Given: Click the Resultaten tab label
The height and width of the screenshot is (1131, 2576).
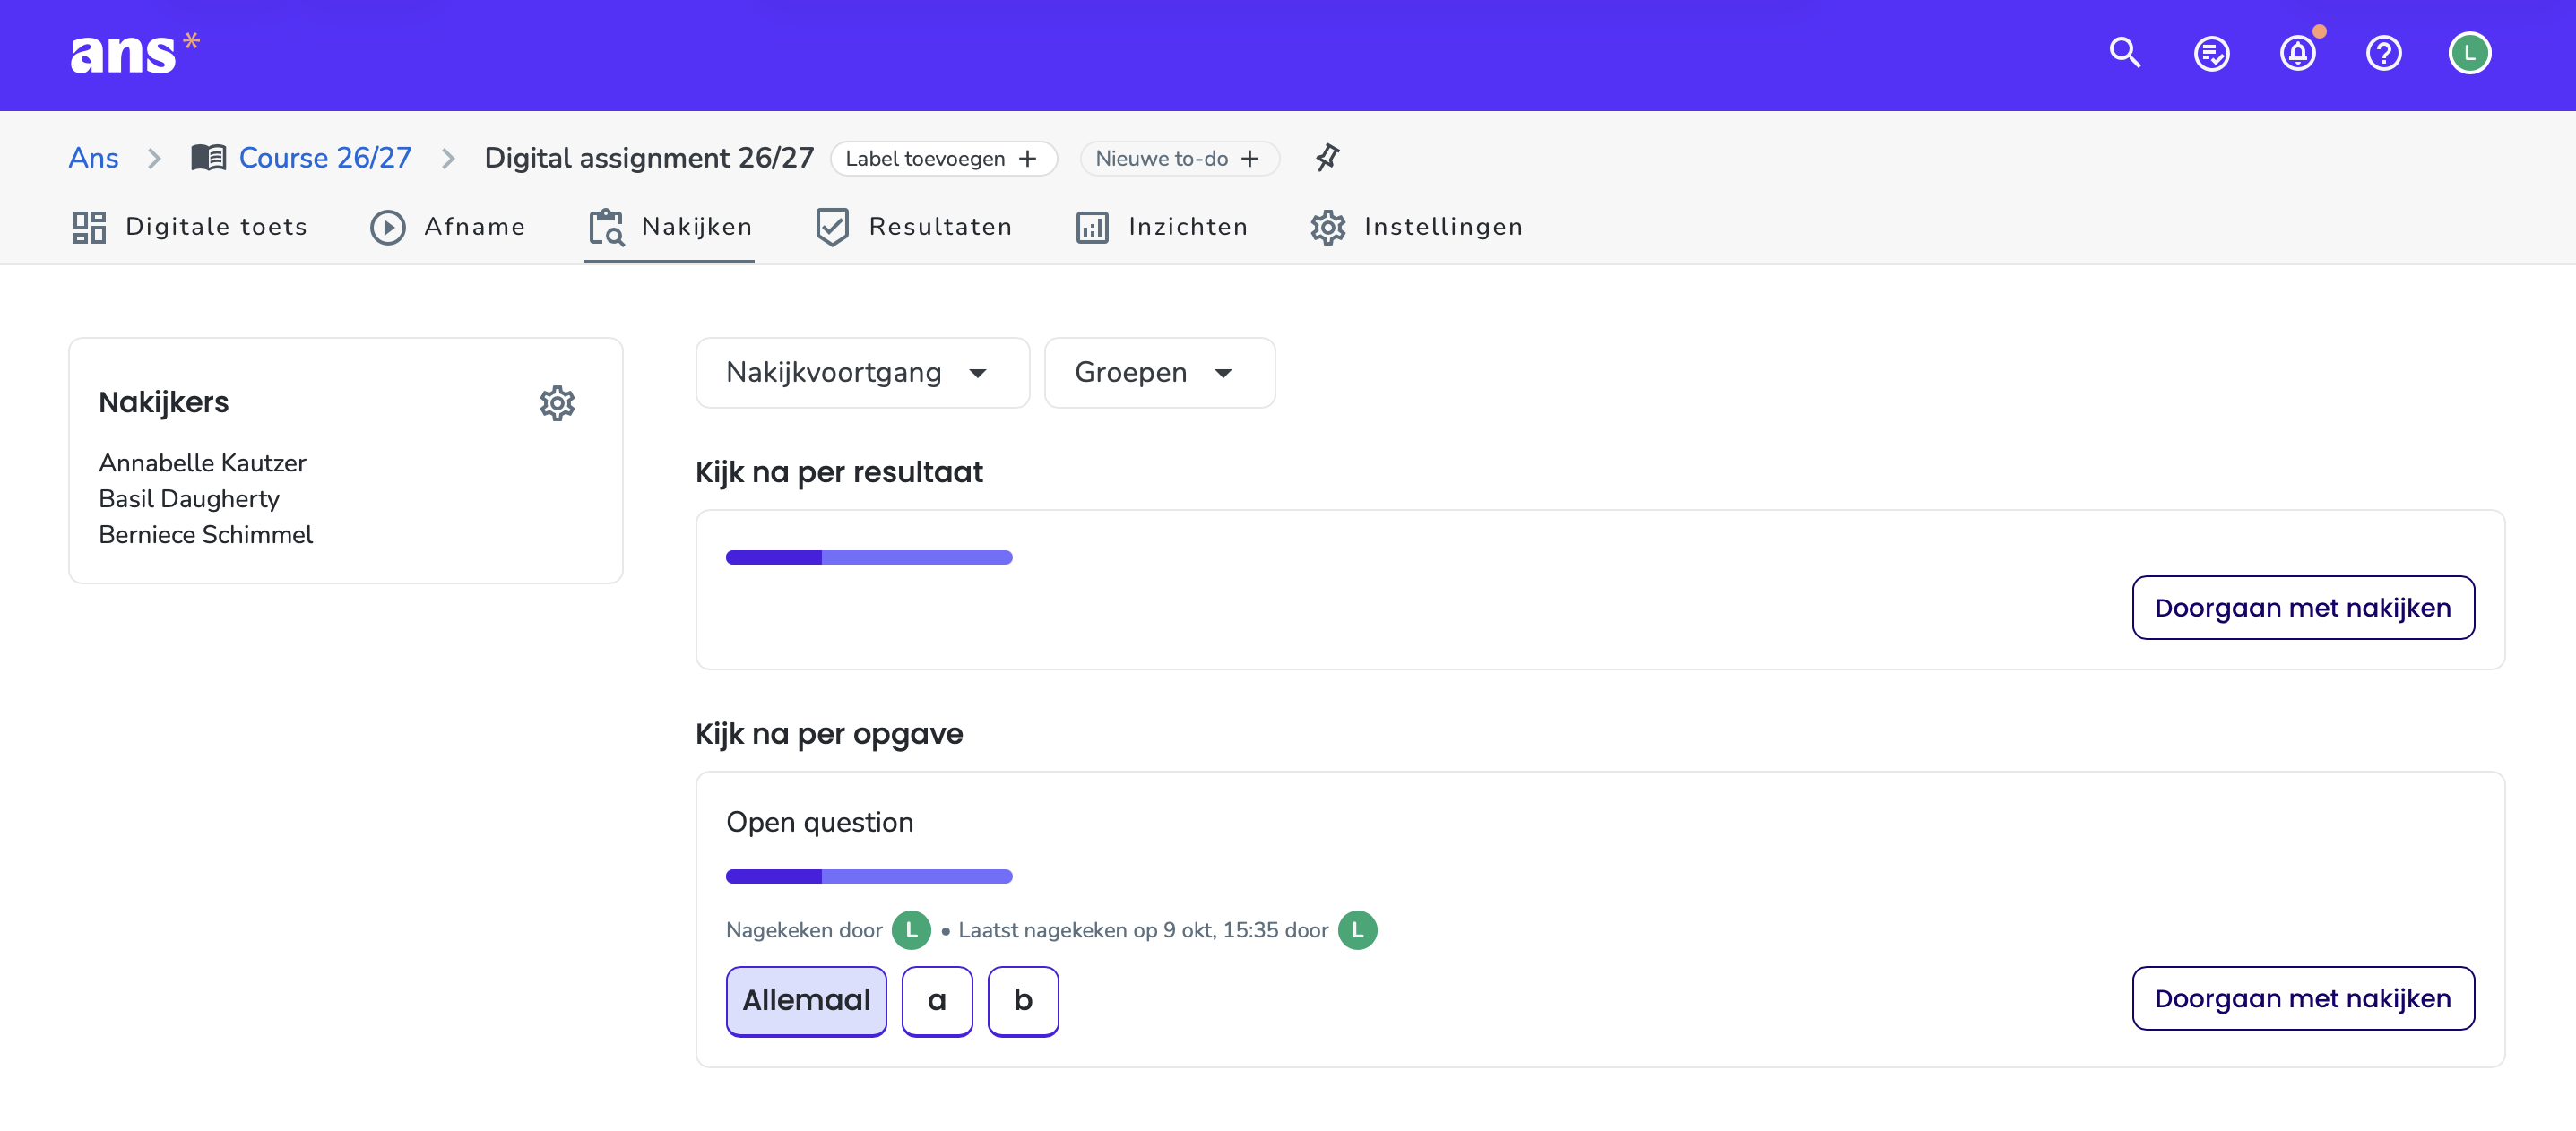Looking at the screenshot, I should pos(940,227).
